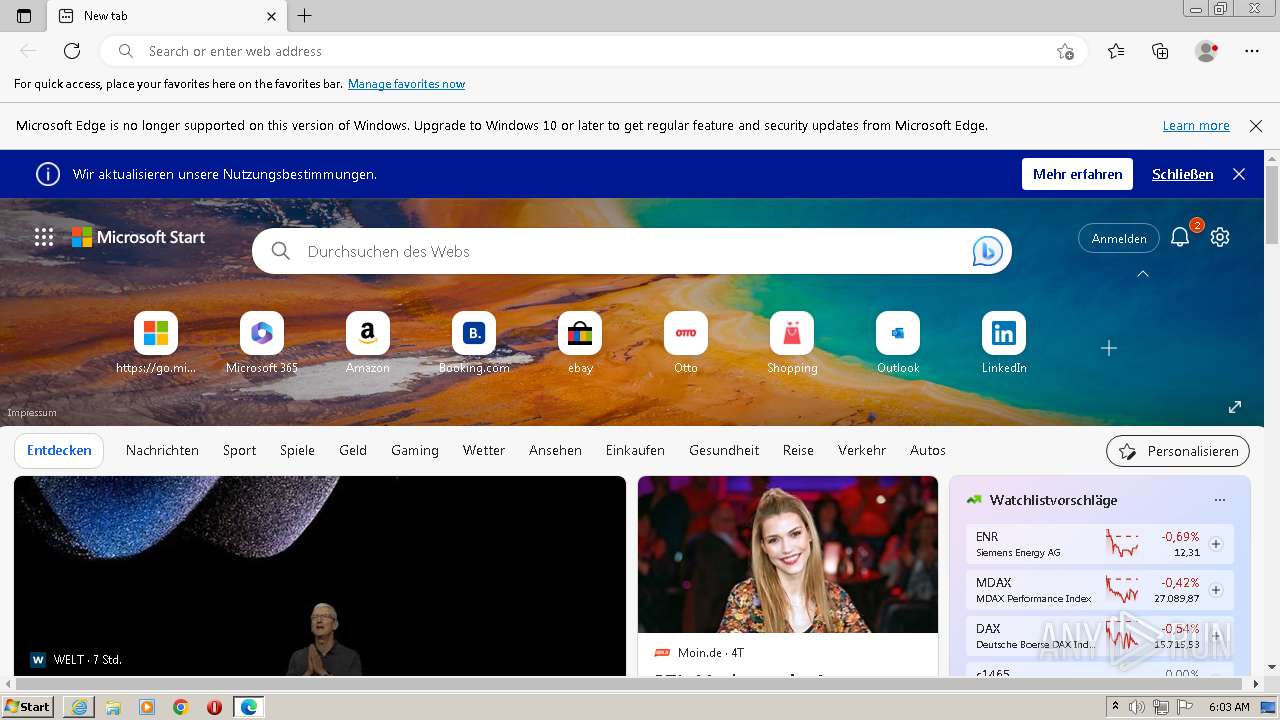Open the Gaming tab

pyautogui.click(x=415, y=450)
